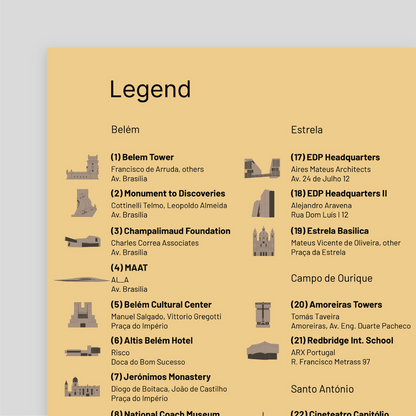Click the (19) Estrela Basilica title
Image resolution: width=416 pixels, height=416 pixels.
(x=330, y=231)
